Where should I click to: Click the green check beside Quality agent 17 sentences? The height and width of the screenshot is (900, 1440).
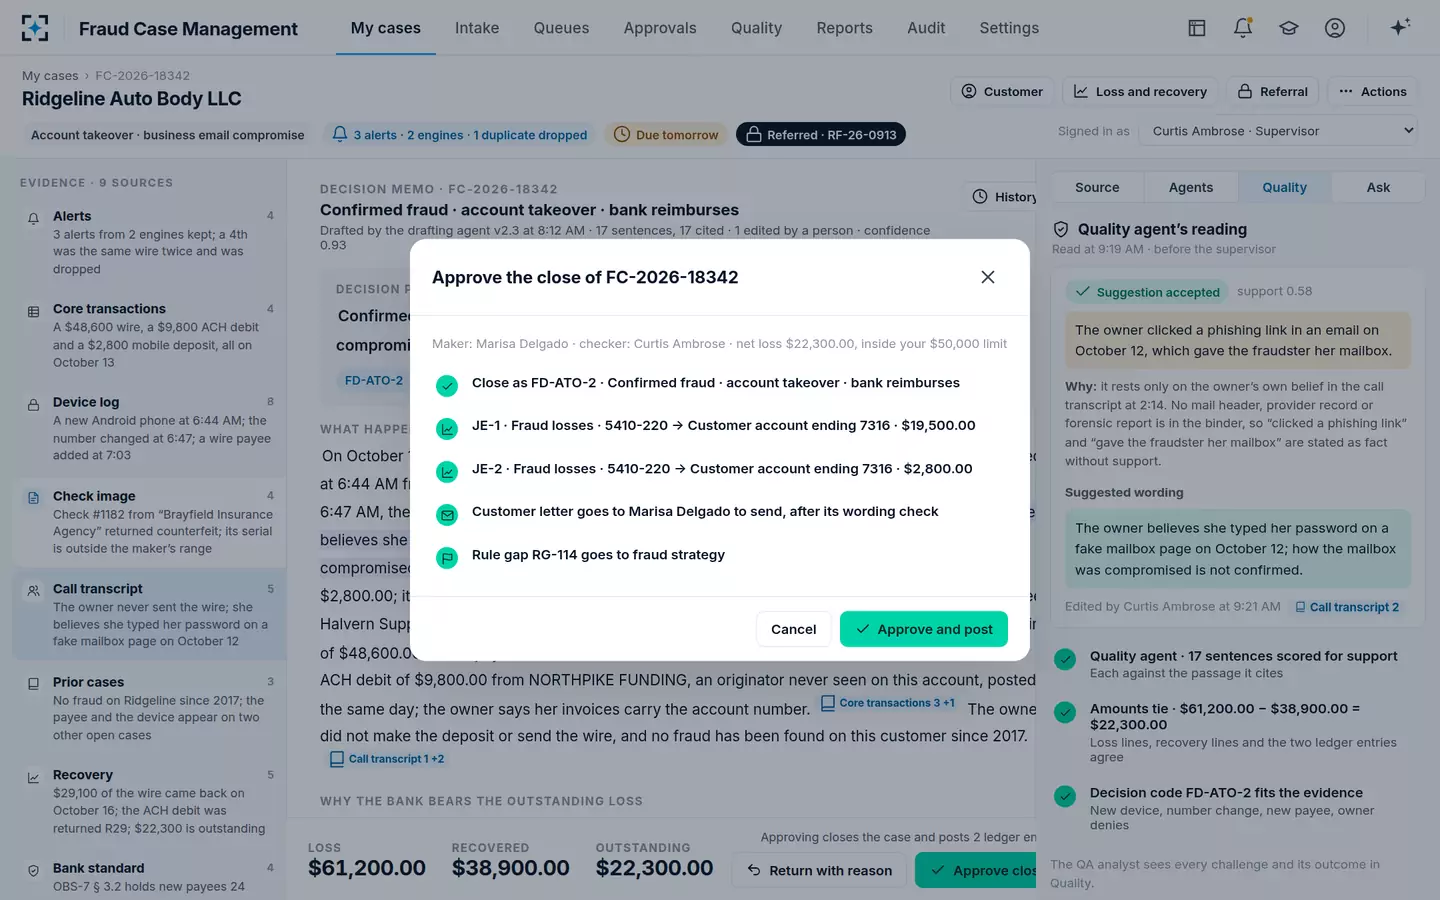point(1065,659)
